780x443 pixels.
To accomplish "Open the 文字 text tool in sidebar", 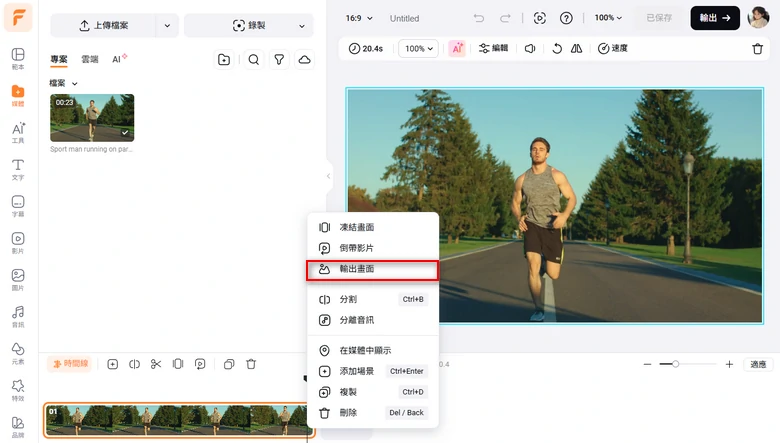I will [x=18, y=168].
